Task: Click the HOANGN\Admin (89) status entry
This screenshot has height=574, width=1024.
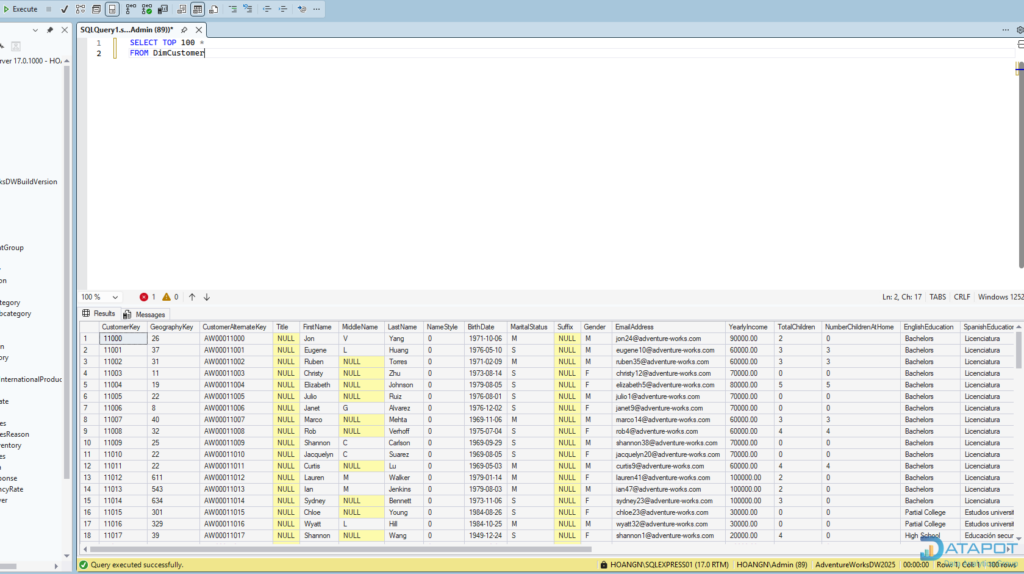Action: pyautogui.click(x=771, y=565)
